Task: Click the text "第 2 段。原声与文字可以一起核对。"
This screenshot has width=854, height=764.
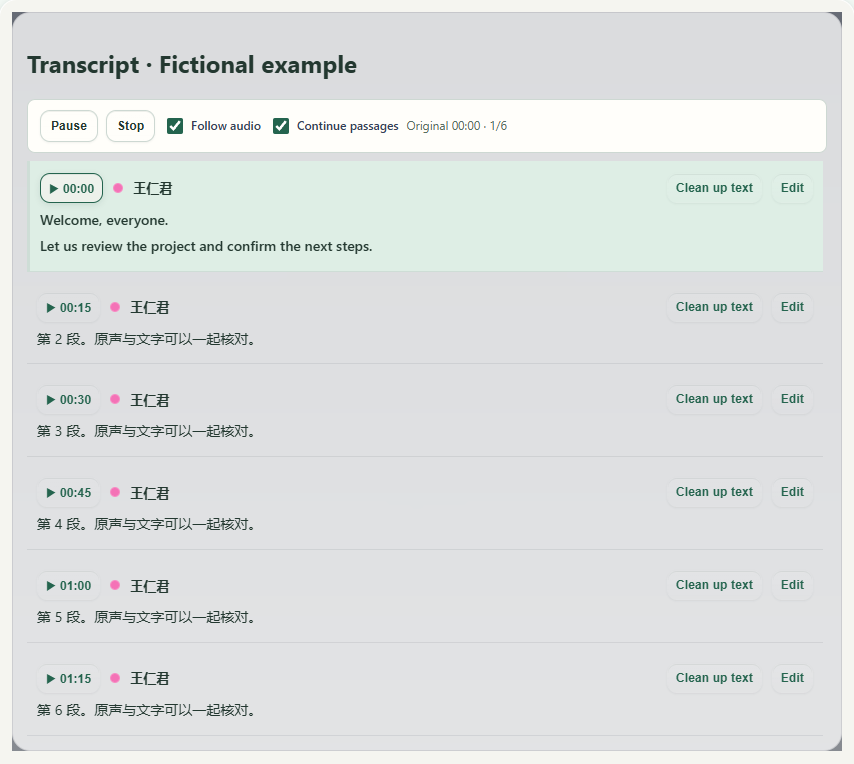Action: (146, 339)
